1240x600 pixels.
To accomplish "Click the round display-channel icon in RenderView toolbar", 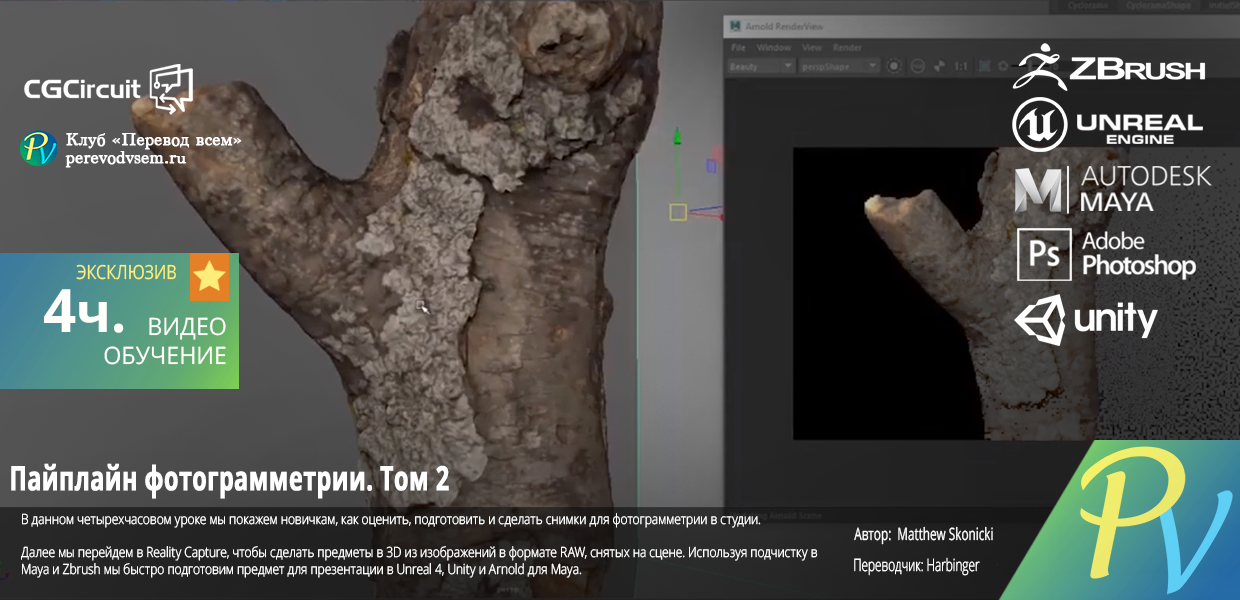I will point(894,66).
